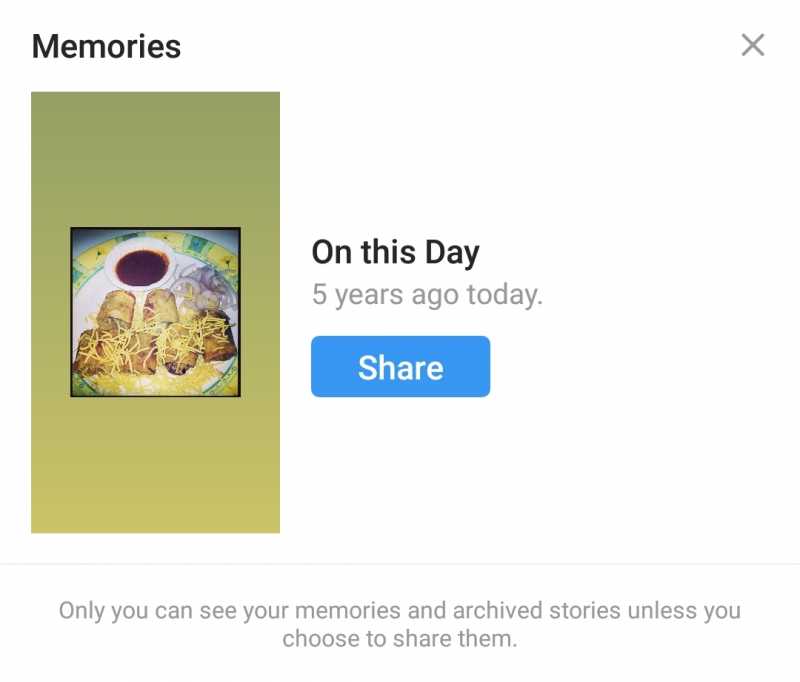This screenshot has height=682, width=800.
Task: Click the 'Memories' title text
Action: coord(106,46)
